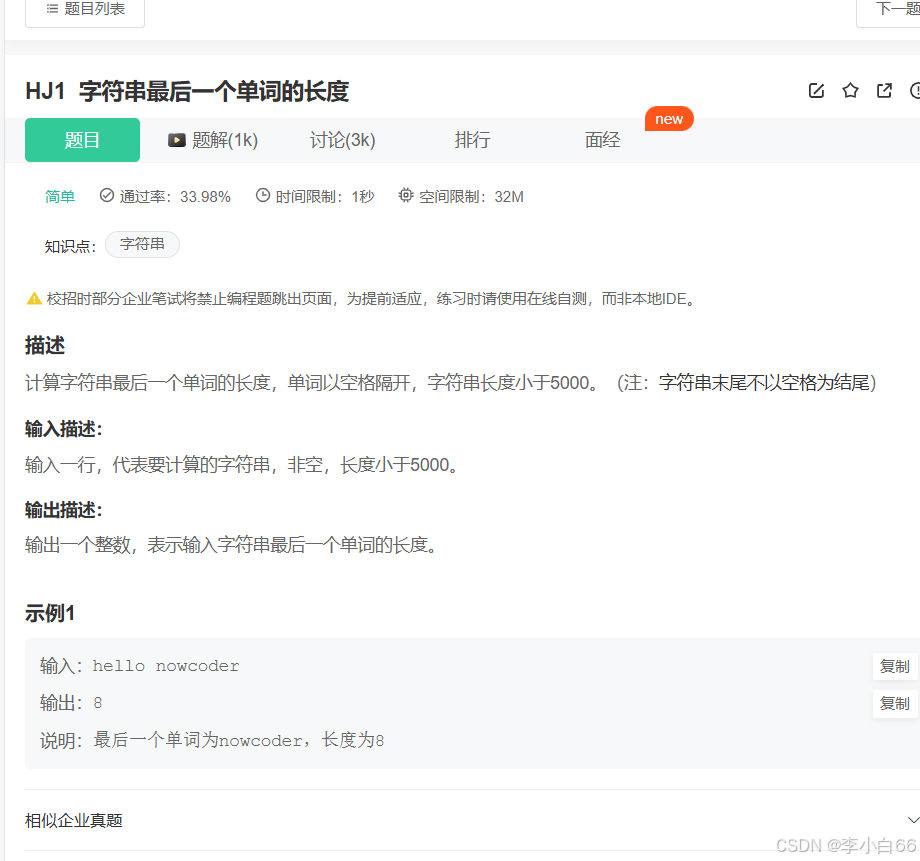The height and width of the screenshot is (861, 920).
Task: Select the 字符串 knowledge tag
Action: (x=142, y=244)
